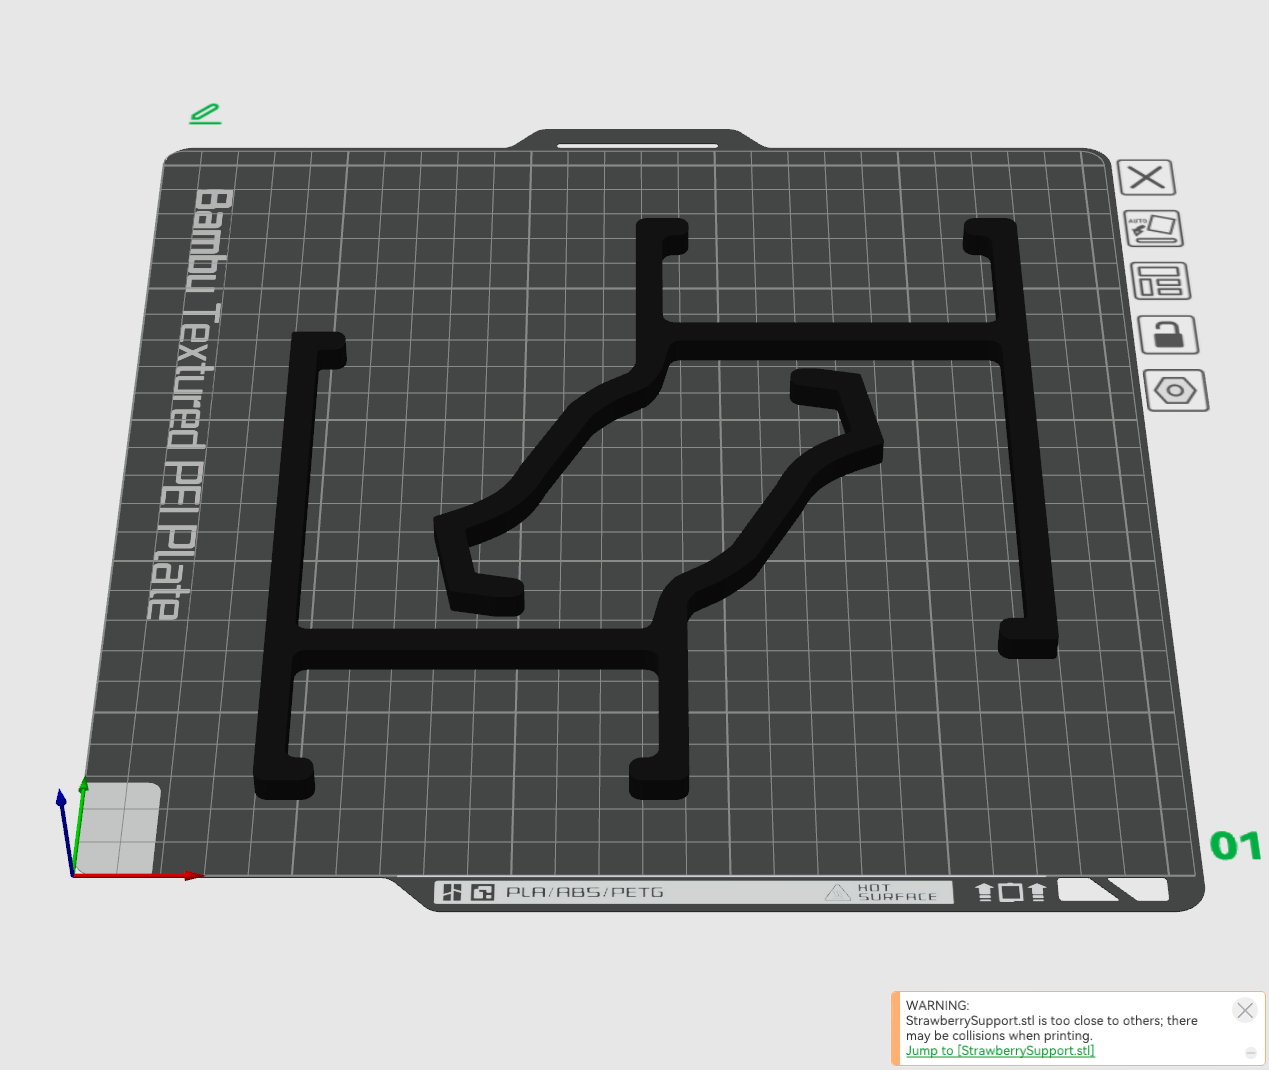1269x1070 pixels.
Task: Follow the Jump to [StrawberrySupport.stl] link
Action: coord(1000,1050)
